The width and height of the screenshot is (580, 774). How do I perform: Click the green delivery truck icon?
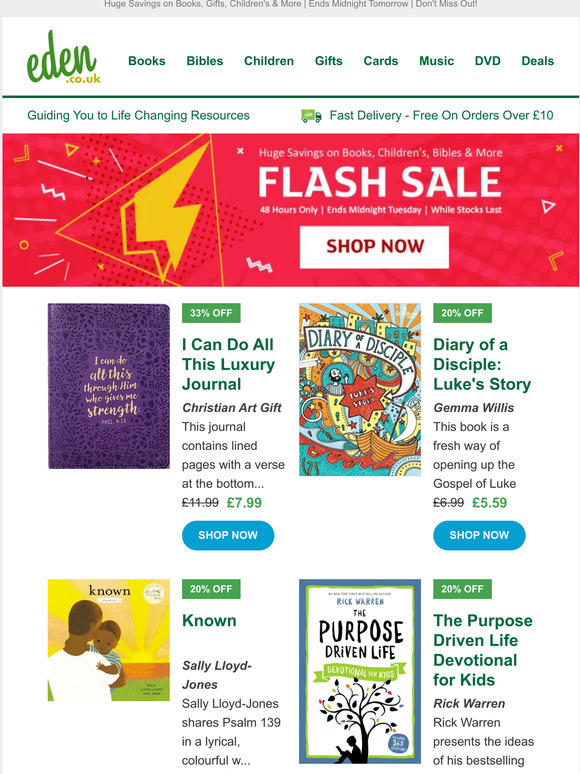(x=311, y=116)
